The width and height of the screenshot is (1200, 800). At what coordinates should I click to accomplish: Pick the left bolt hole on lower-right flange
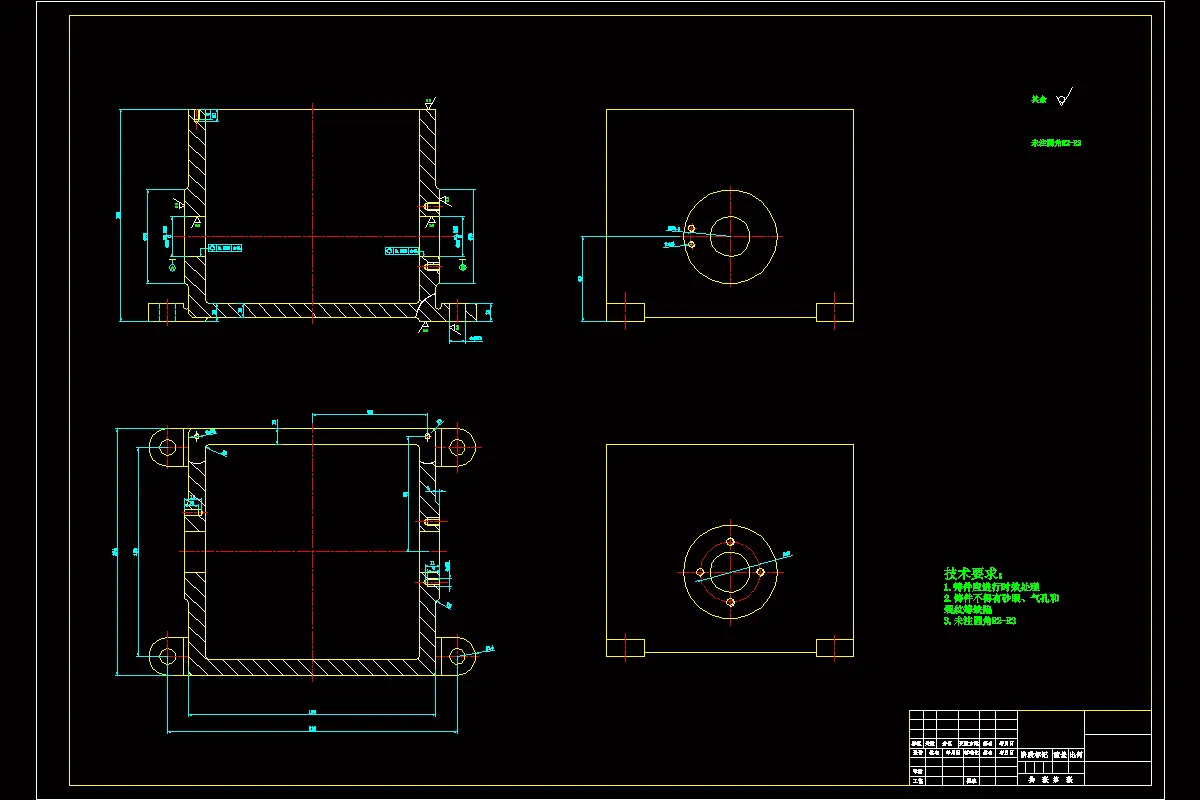(700, 572)
